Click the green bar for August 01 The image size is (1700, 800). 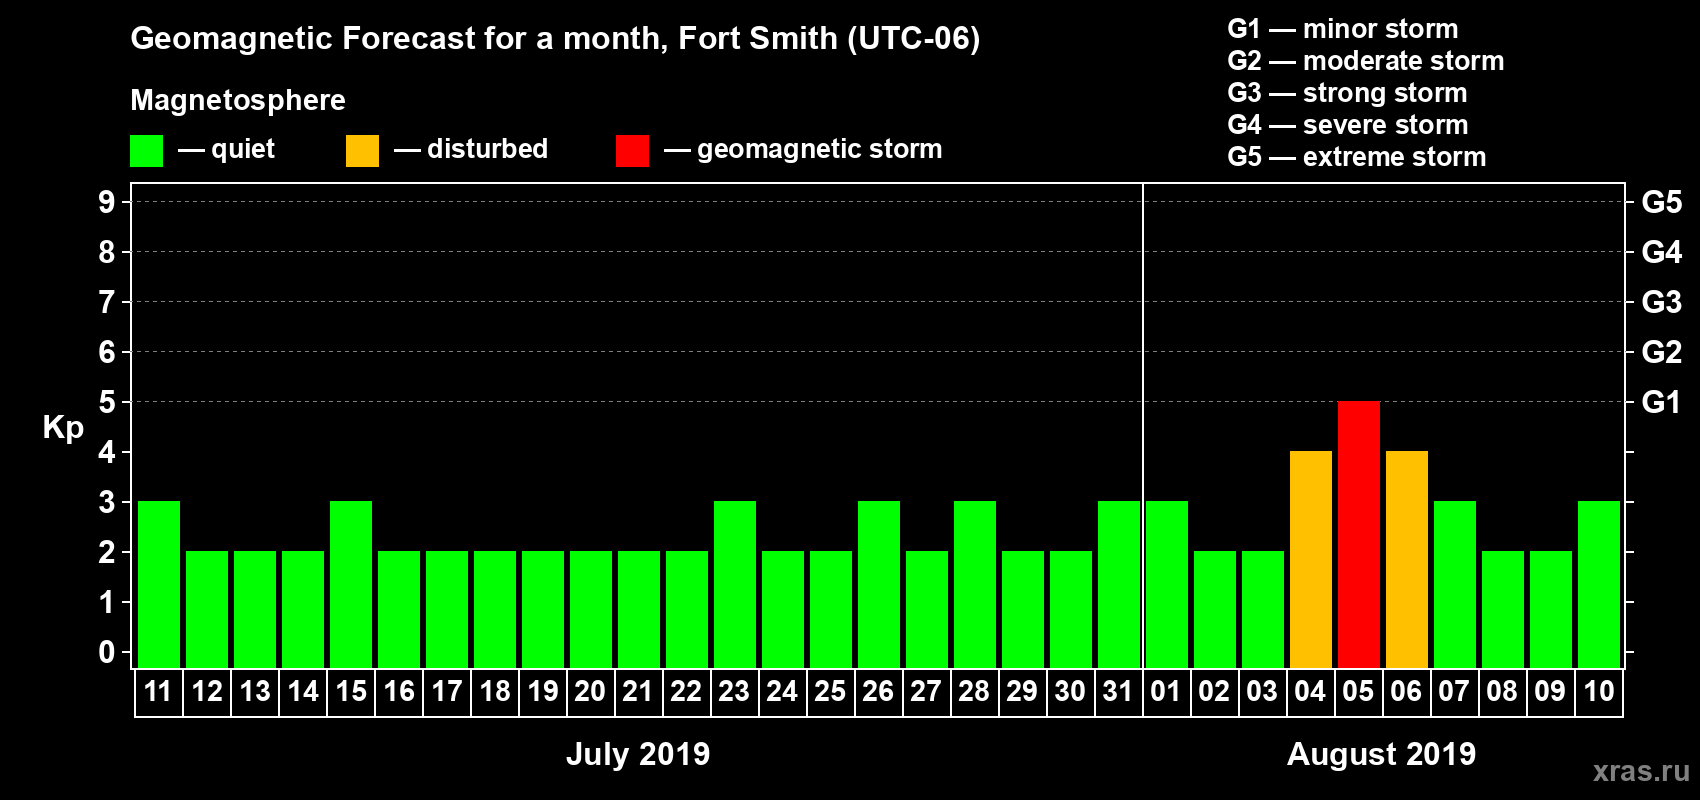1167,585
